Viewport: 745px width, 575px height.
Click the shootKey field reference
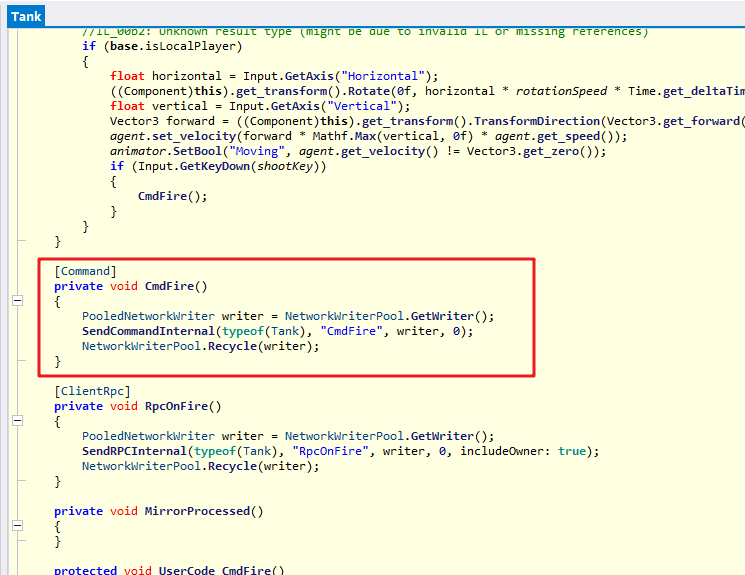285,166
